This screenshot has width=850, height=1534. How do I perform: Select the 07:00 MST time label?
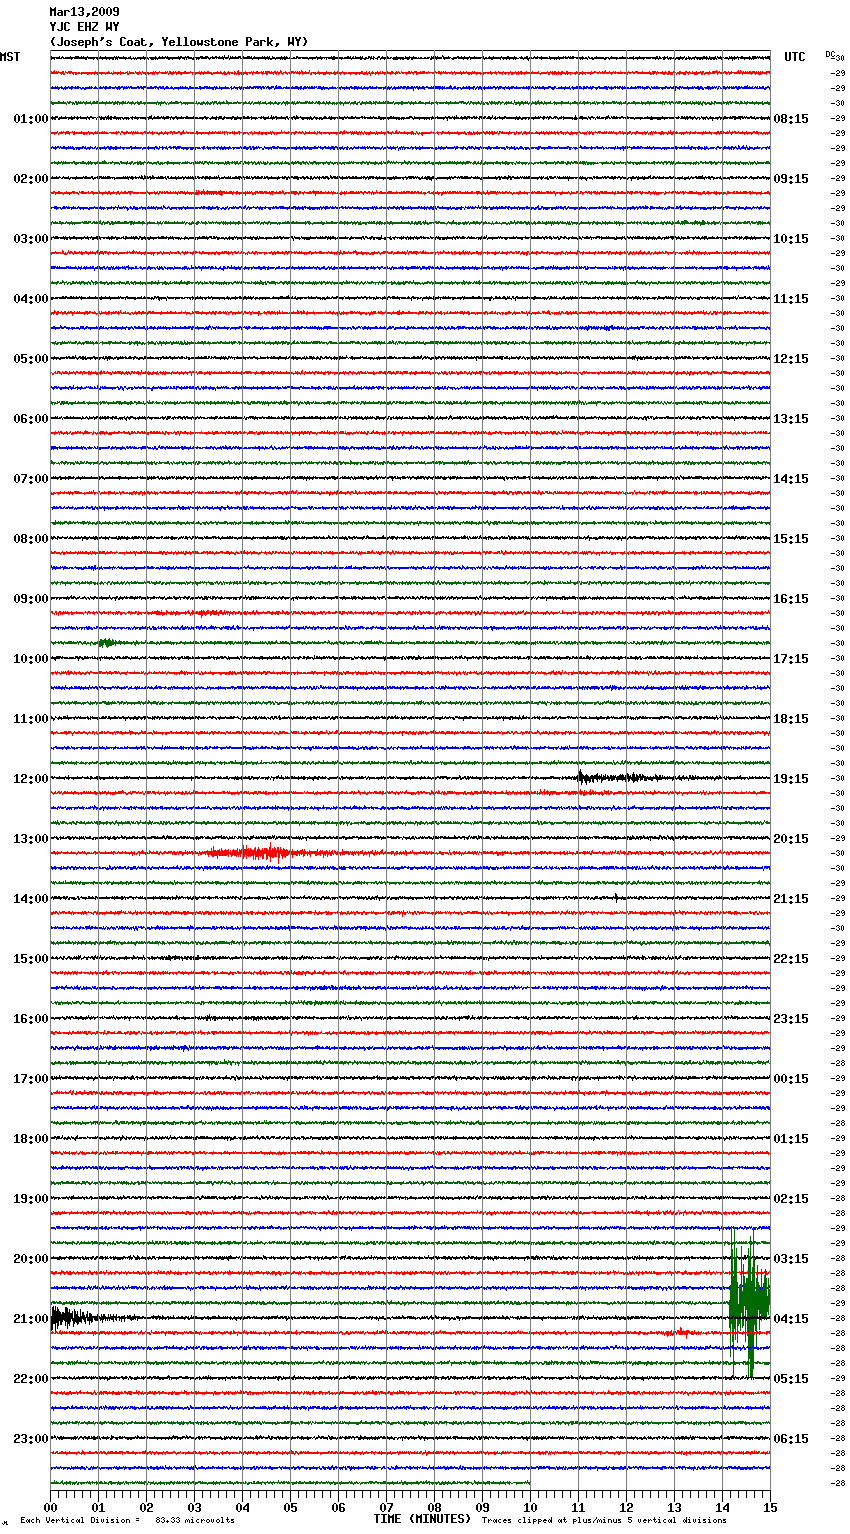point(31,479)
